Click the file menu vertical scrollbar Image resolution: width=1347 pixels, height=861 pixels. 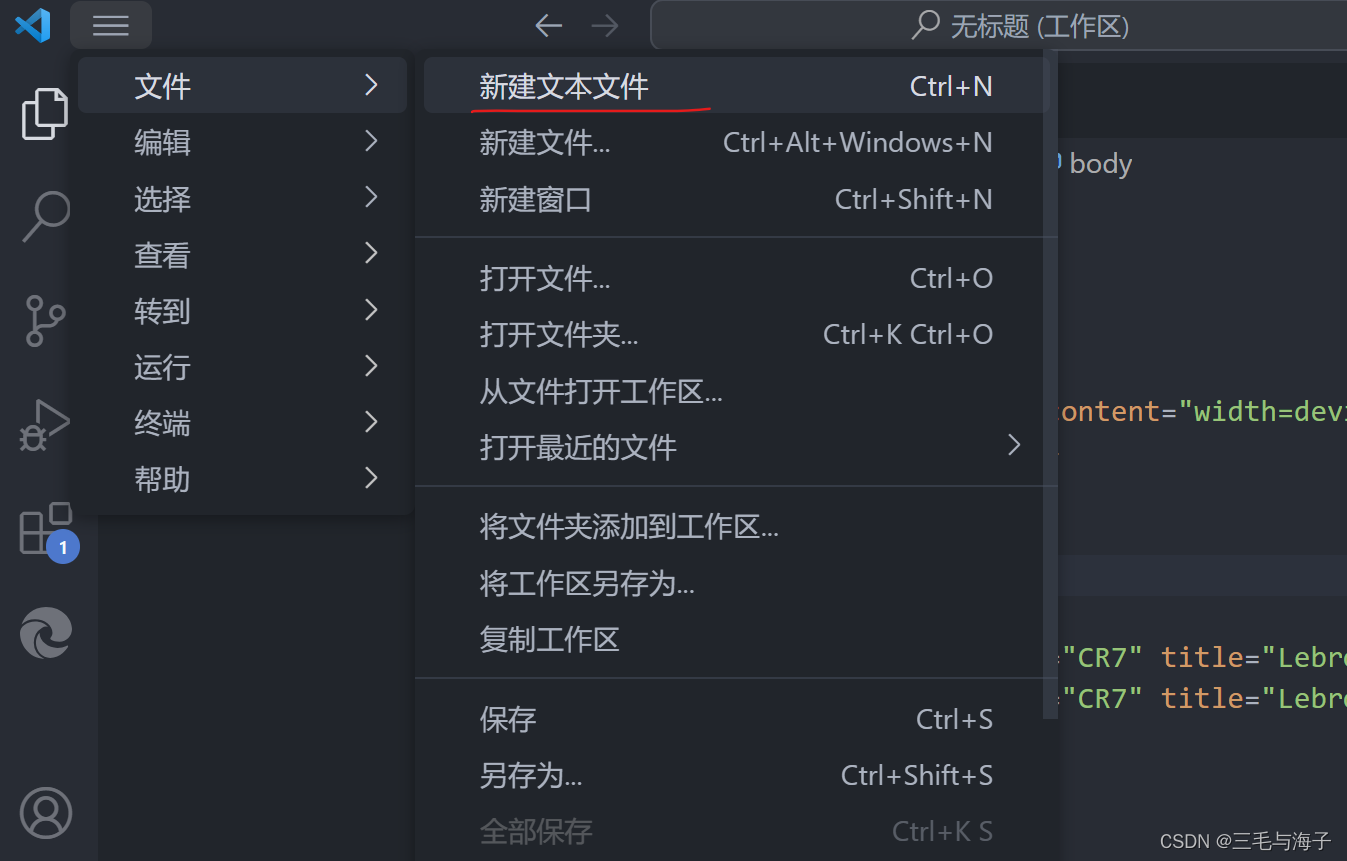coord(1050,385)
